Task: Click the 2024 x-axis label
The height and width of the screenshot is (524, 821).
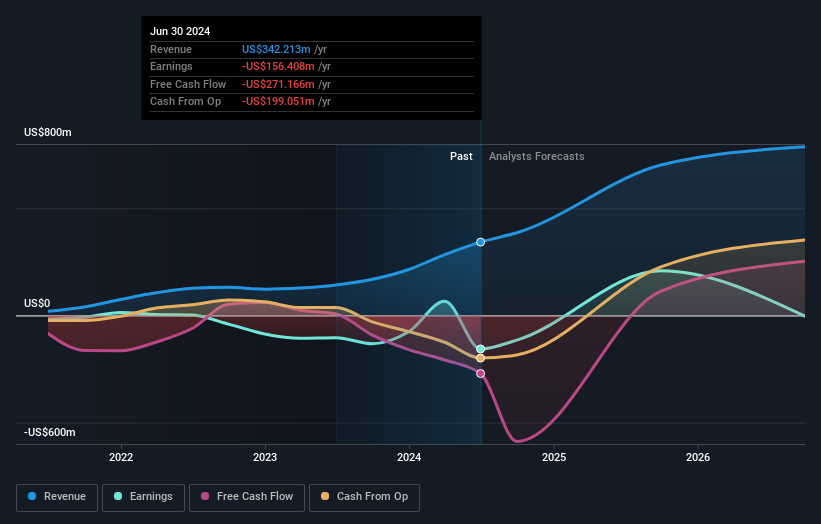Action: (409, 457)
